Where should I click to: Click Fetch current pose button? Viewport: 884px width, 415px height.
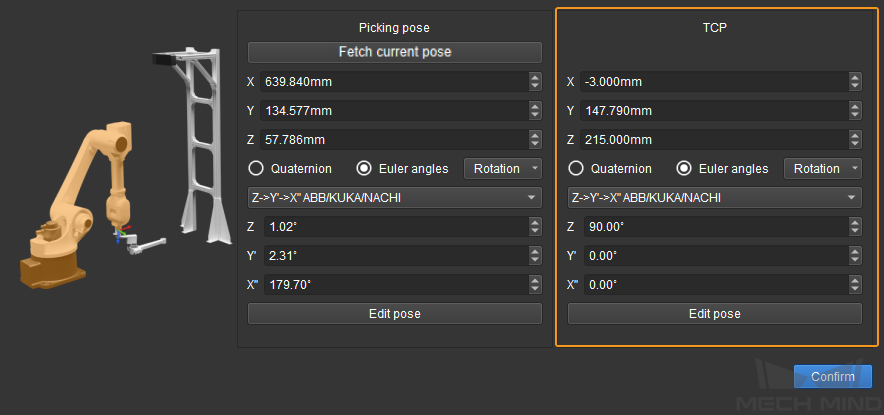point(394,52)
